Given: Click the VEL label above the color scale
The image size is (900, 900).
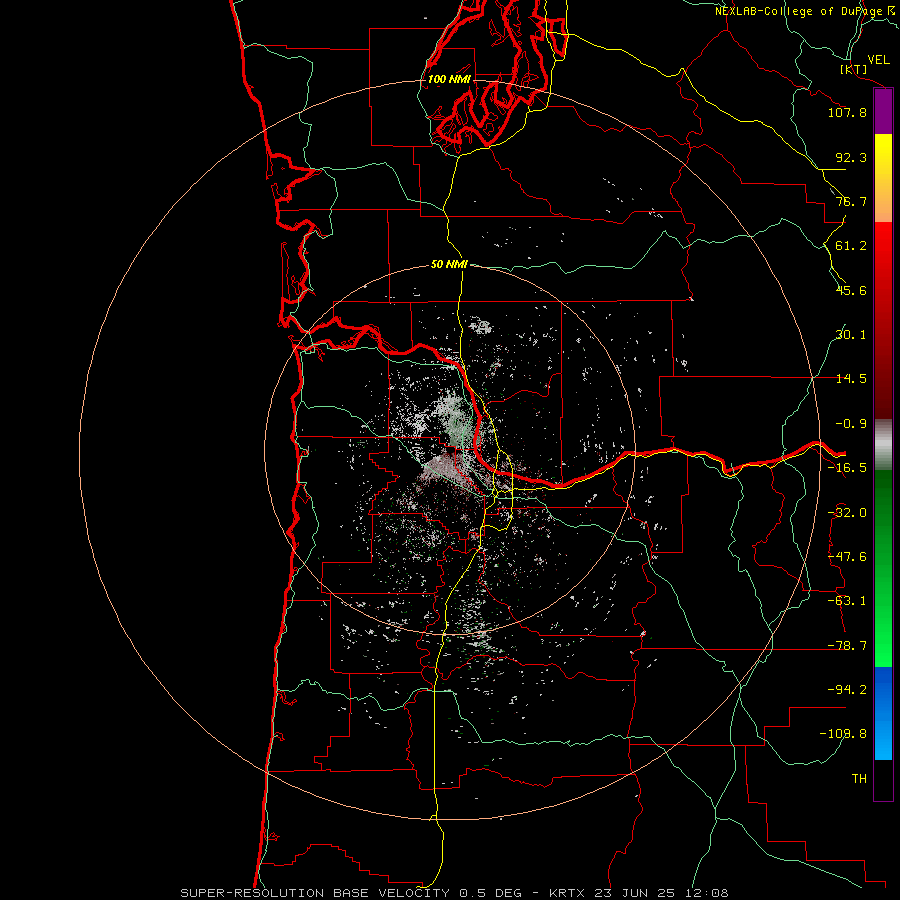Looking at the screenshot, I should point(878,60).
